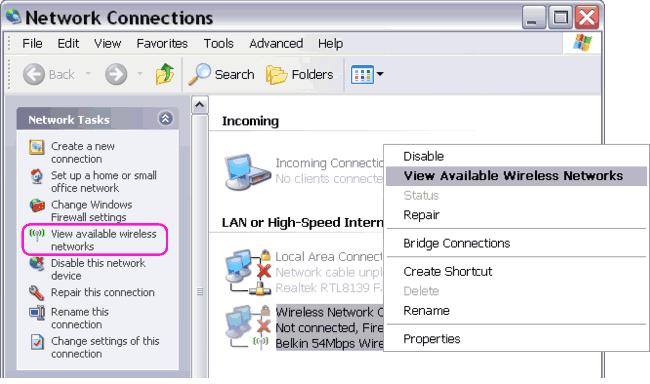The image size is (650, 384).
Task: Choose Bridge Connections in the context menu
Action: click(x=516, y=243)
